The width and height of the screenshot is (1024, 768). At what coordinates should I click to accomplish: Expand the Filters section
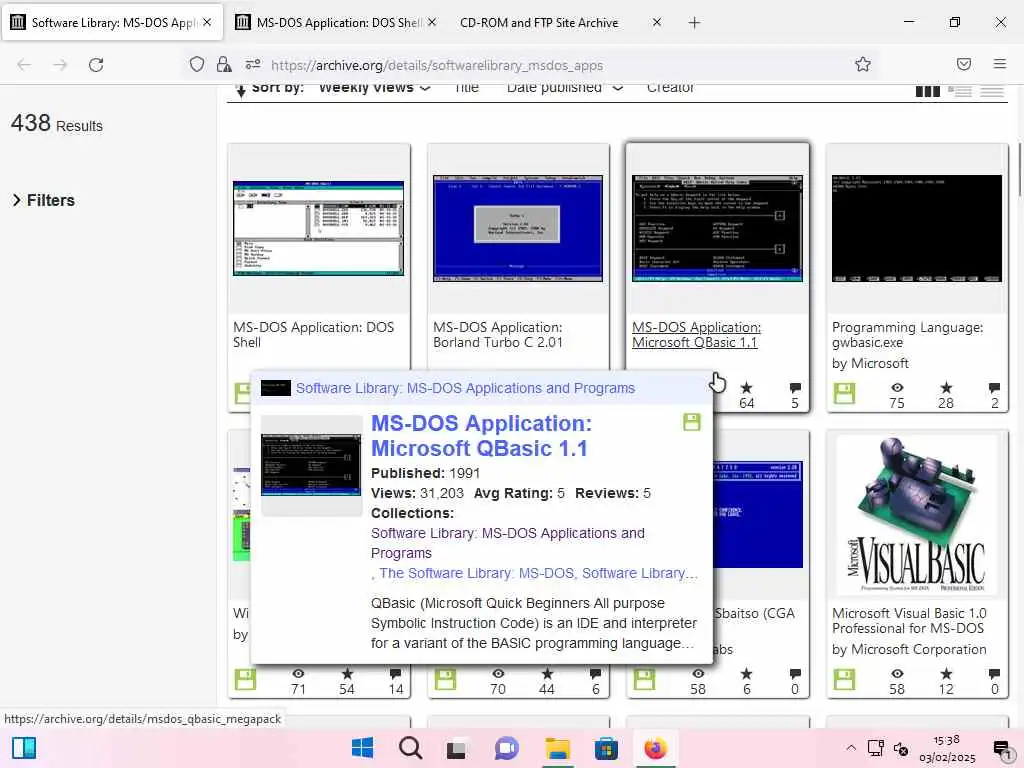tap(44, 200)
